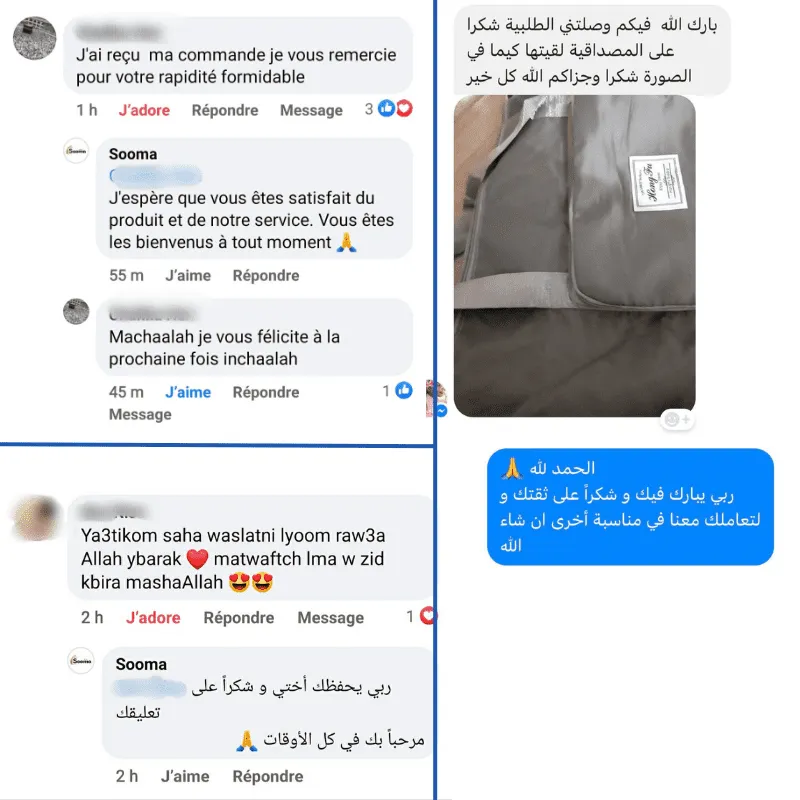This screenshot has height=800, width=800.
Task: Open the gray profile photo of the first commenter
Action: 35,38
